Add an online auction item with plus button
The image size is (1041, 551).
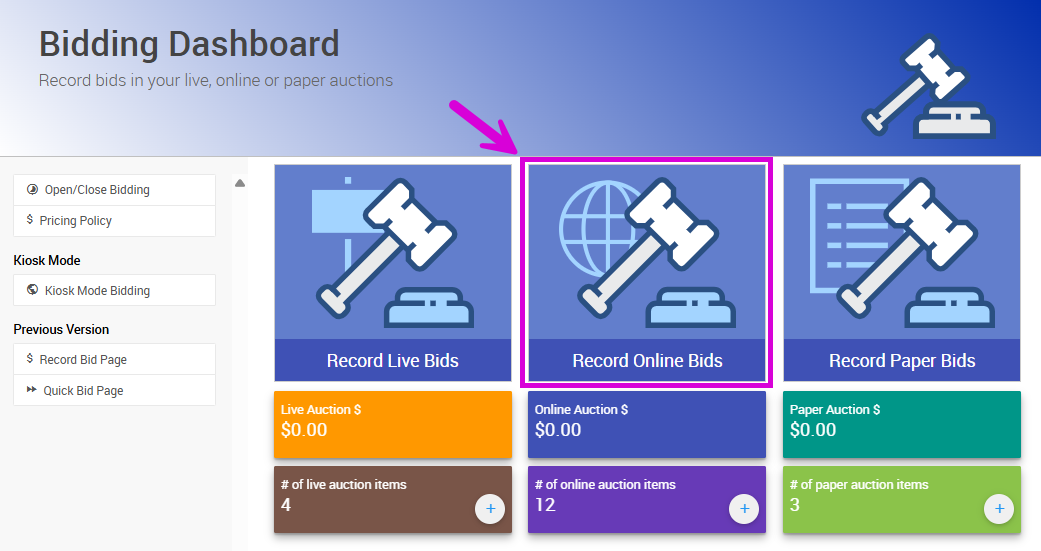pos(744,509)
